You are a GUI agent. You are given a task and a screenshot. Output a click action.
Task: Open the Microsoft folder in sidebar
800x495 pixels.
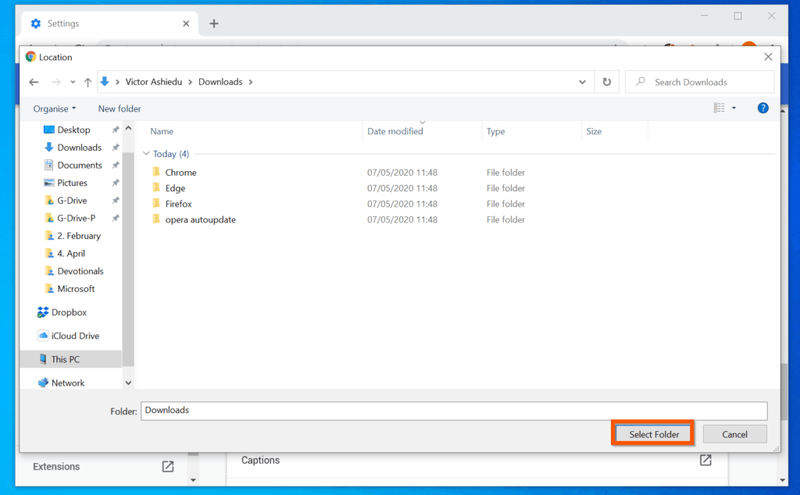pos(76,288)
